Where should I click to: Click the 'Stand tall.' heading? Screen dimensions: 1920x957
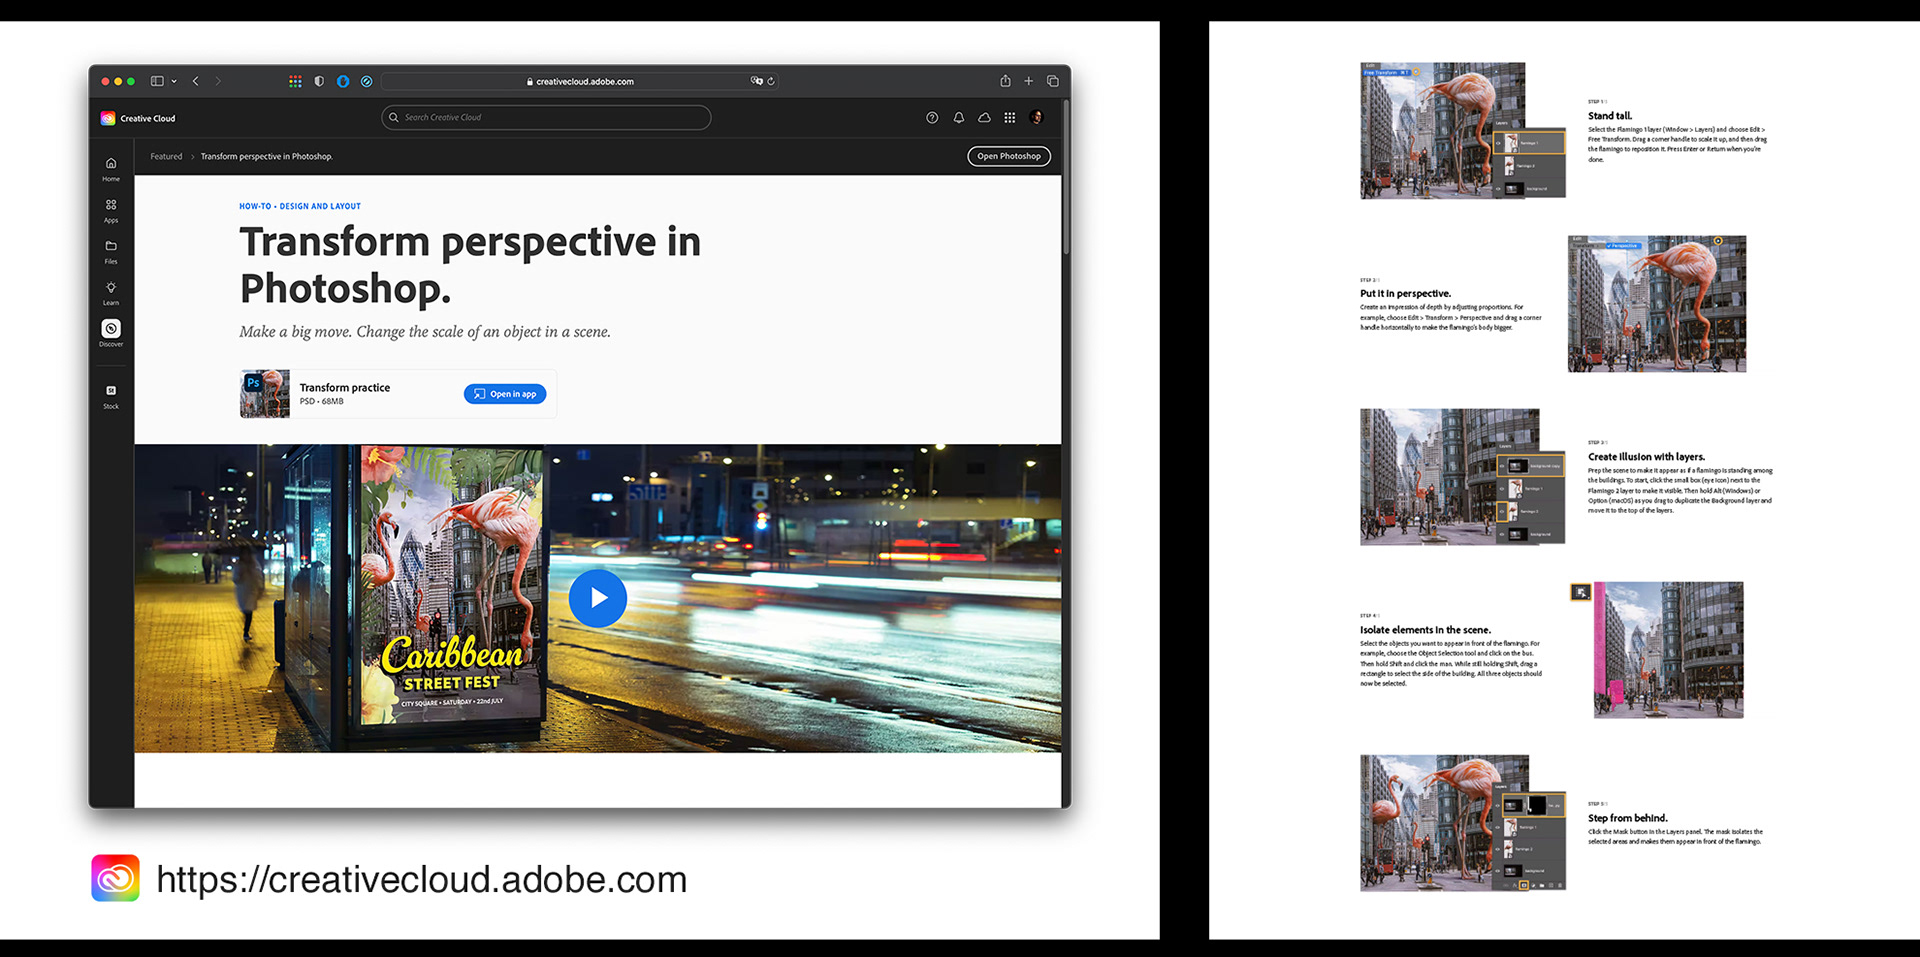point(1610,116)
